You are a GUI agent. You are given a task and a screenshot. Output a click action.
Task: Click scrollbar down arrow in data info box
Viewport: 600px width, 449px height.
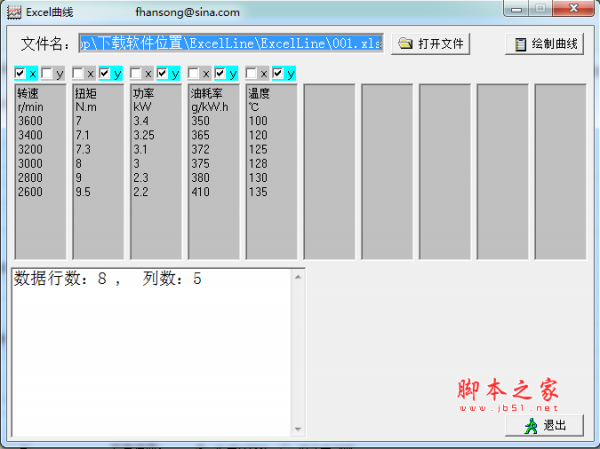[x=298, y=429]
